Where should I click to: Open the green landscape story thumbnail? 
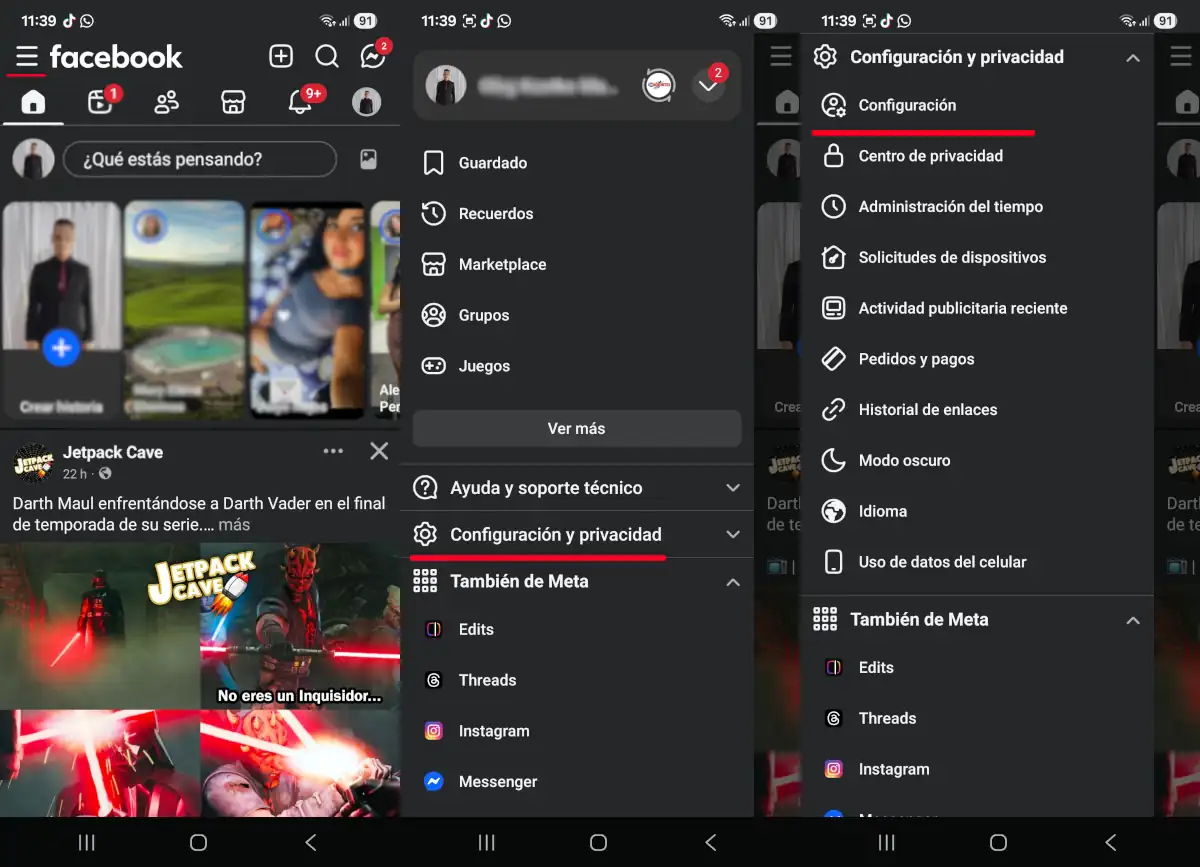(x=185, y=309)
